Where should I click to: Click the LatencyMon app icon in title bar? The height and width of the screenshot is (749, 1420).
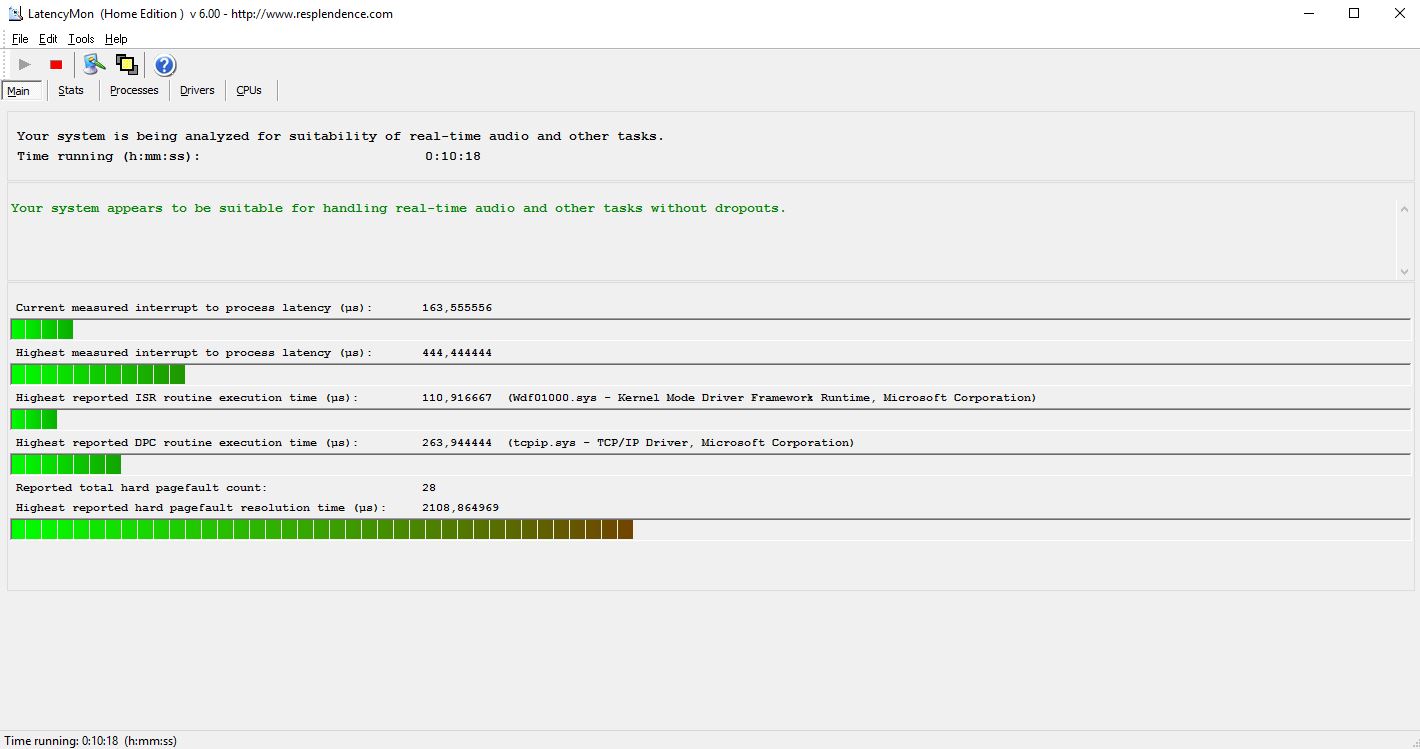(x=16, y=14)
